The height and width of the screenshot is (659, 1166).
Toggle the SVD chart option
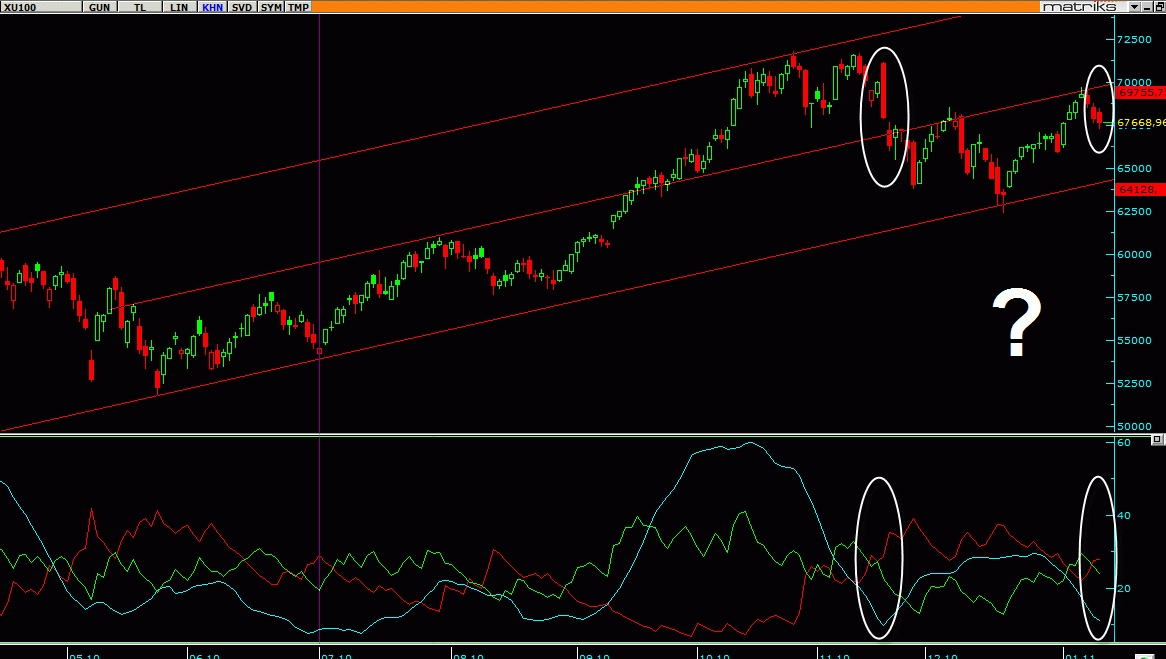tap(242, 7)
